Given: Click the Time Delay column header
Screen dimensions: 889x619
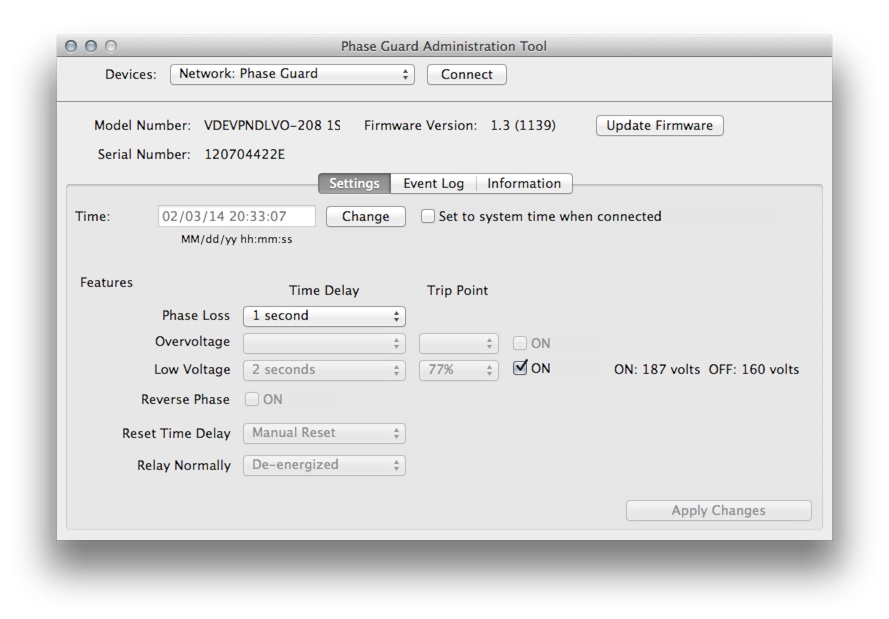Looking at the screenshot, I should click(x=324, y=290).
